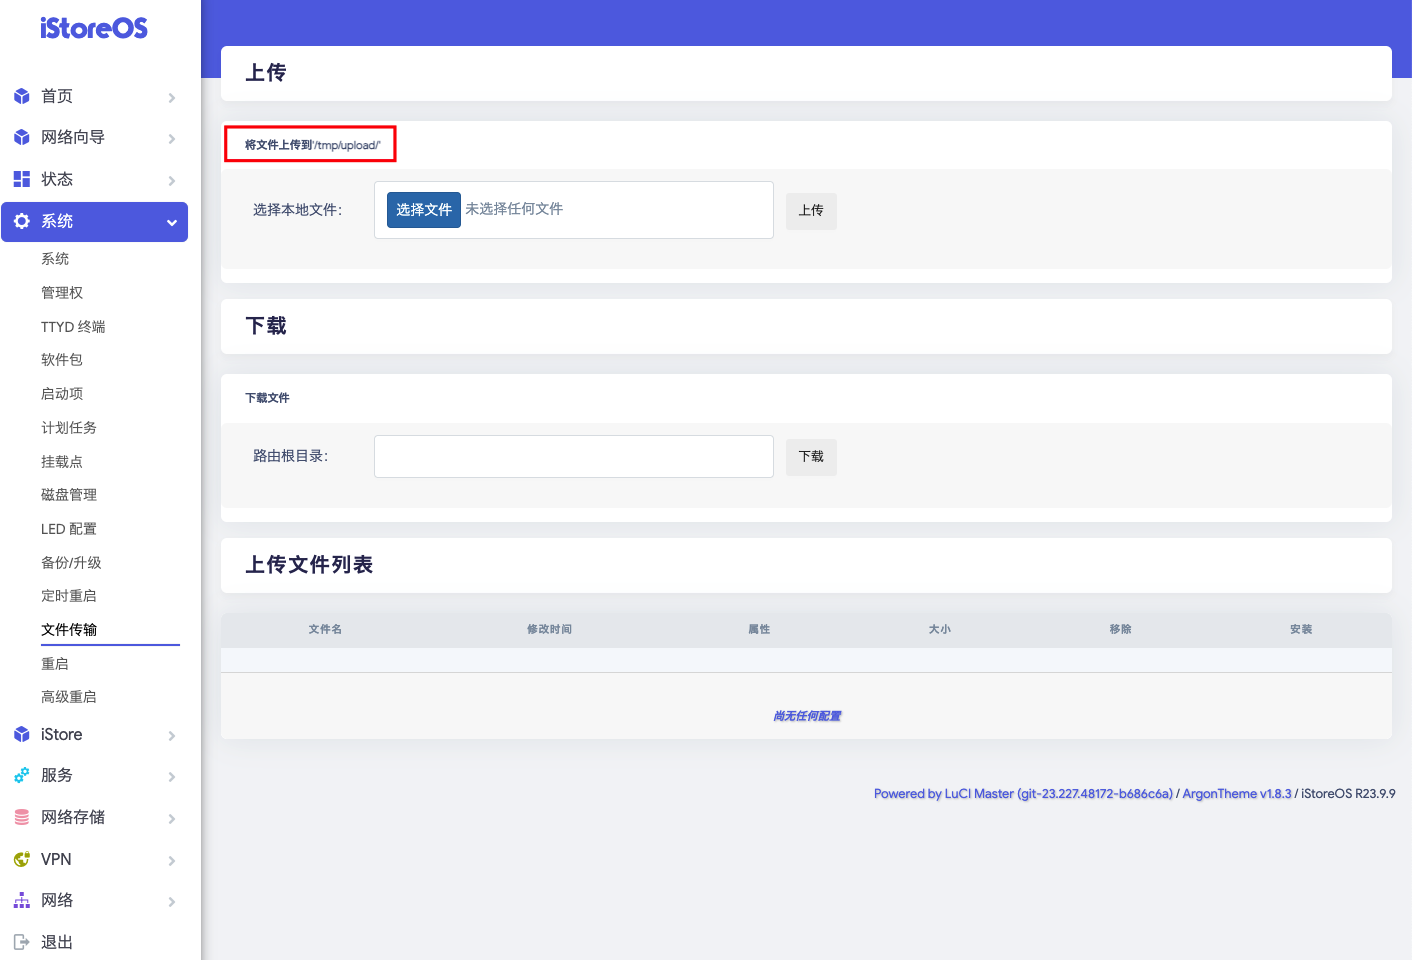
Task: Select the 网络向导 icon in sidebar
Action: pyautogui.click(x=22, y=137)
